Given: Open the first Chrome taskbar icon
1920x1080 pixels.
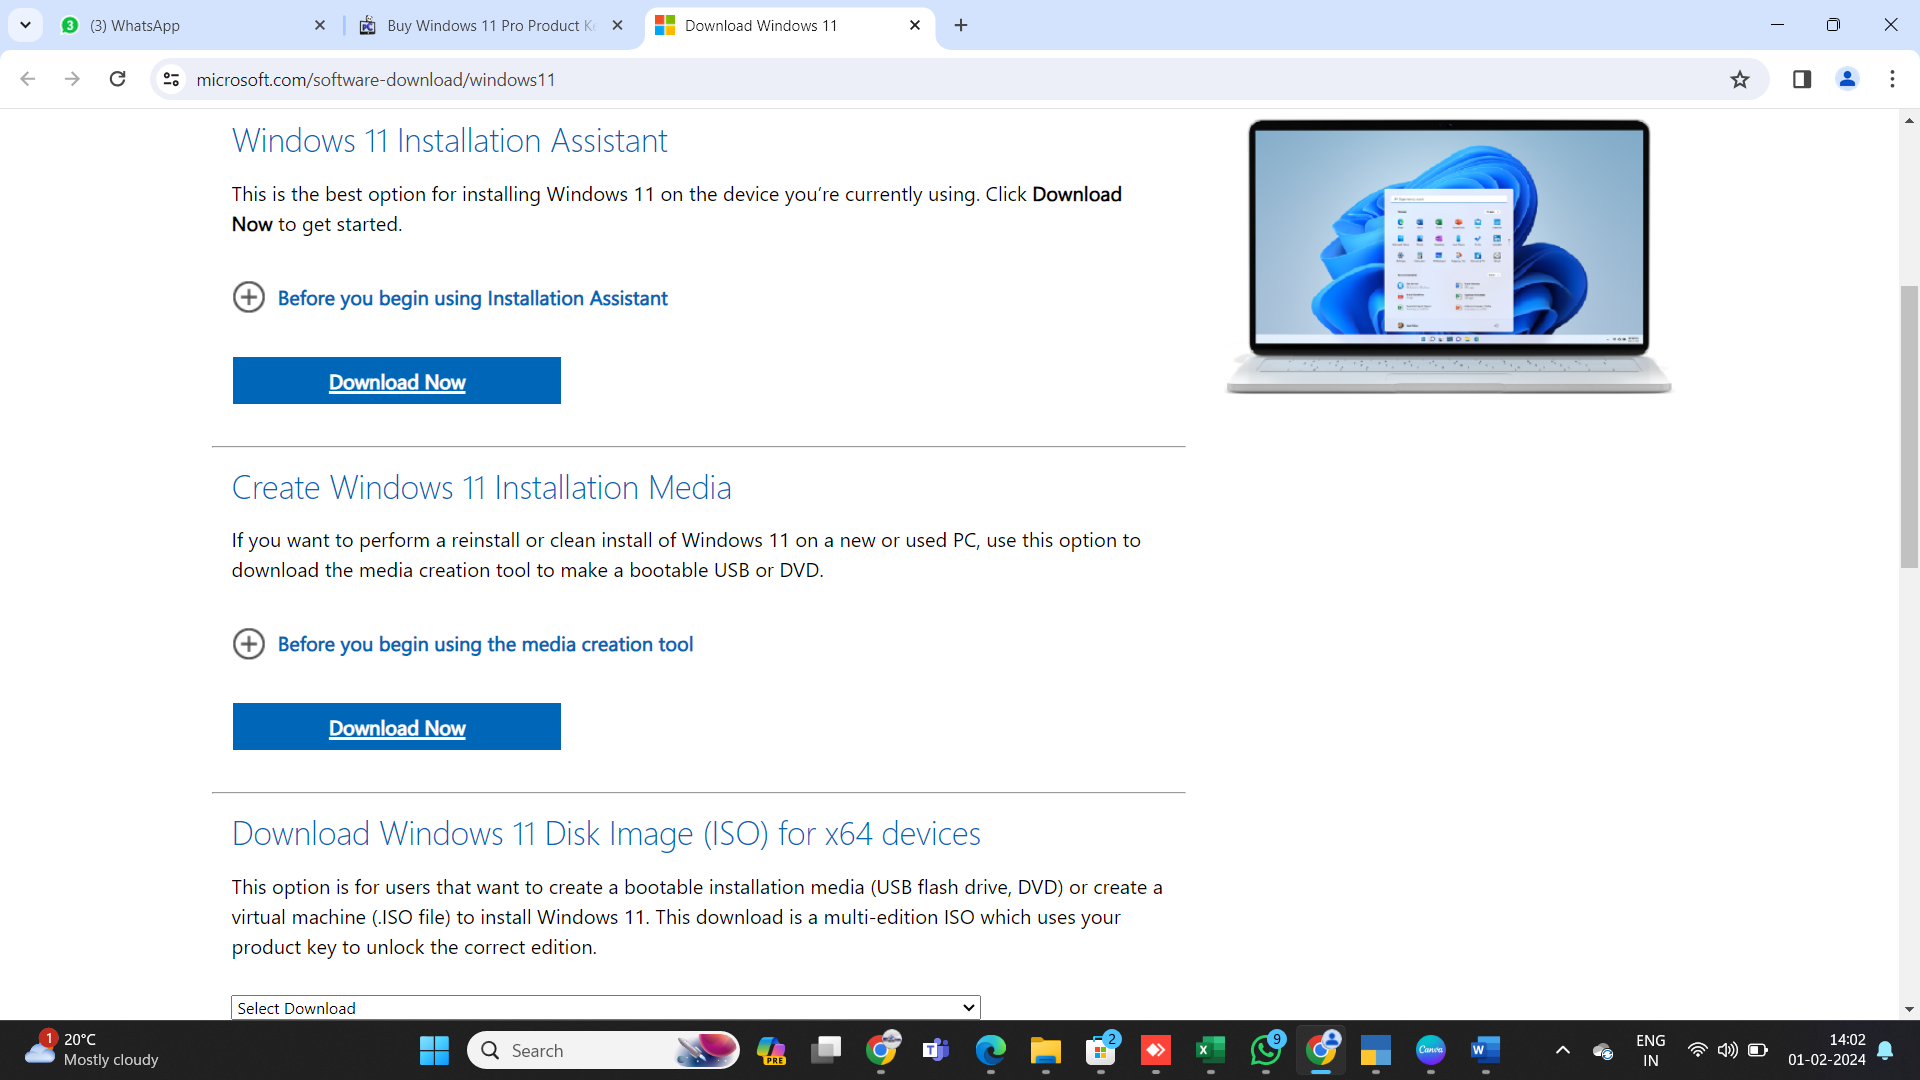Looking at the screenshot, I should click(x=881, y=1050).
